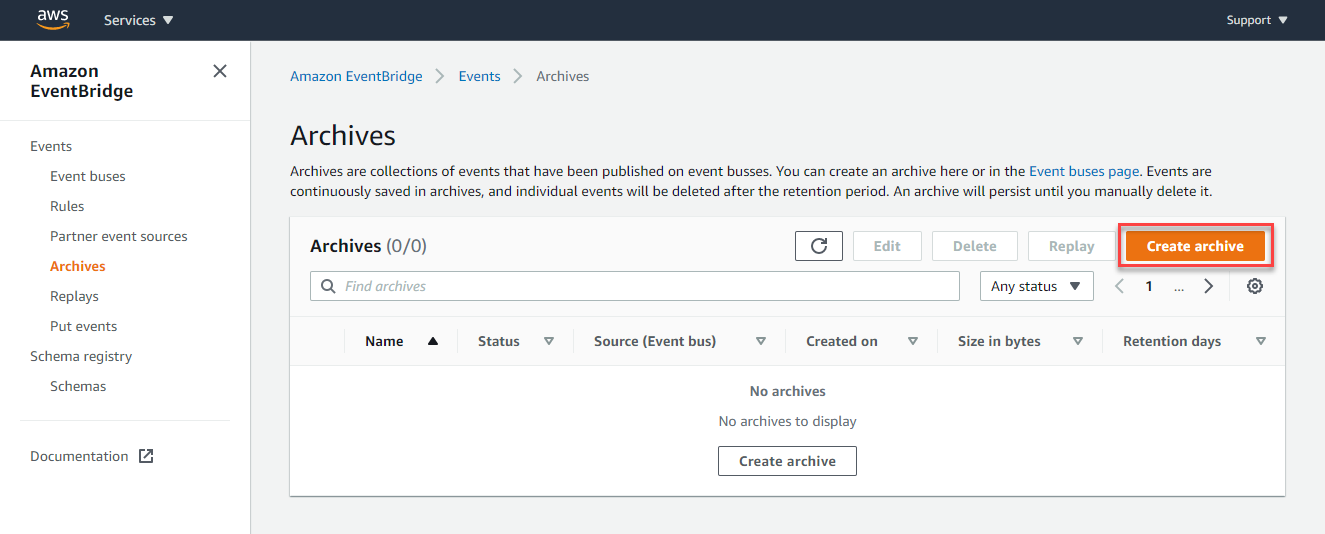Click the disabled Delete button

point(975,246)
